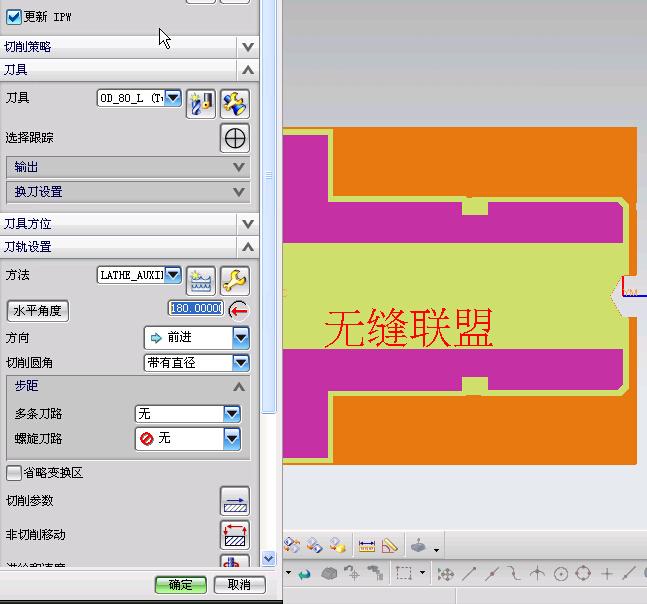This screenshot has width=647, height=604.
Task: Click the toolbar icon with yellow sphere
Action: 337,545
